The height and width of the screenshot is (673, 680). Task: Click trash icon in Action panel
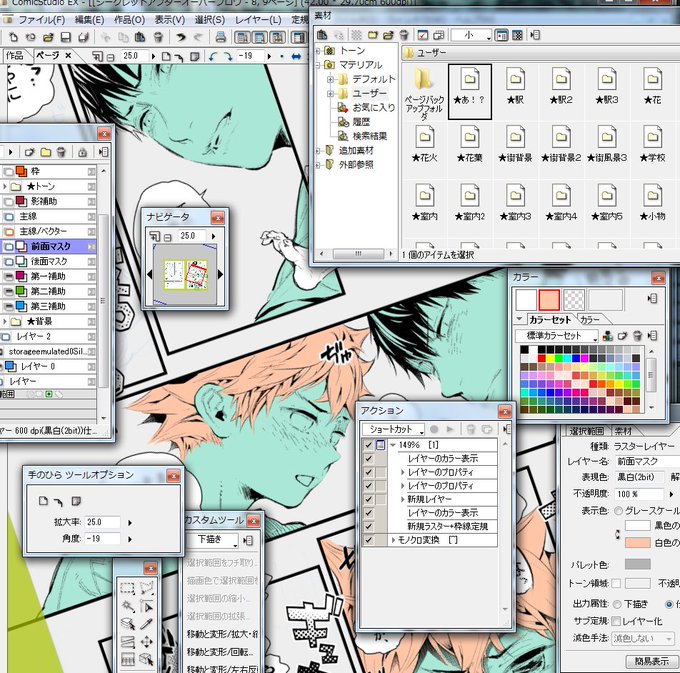(470, 429)
